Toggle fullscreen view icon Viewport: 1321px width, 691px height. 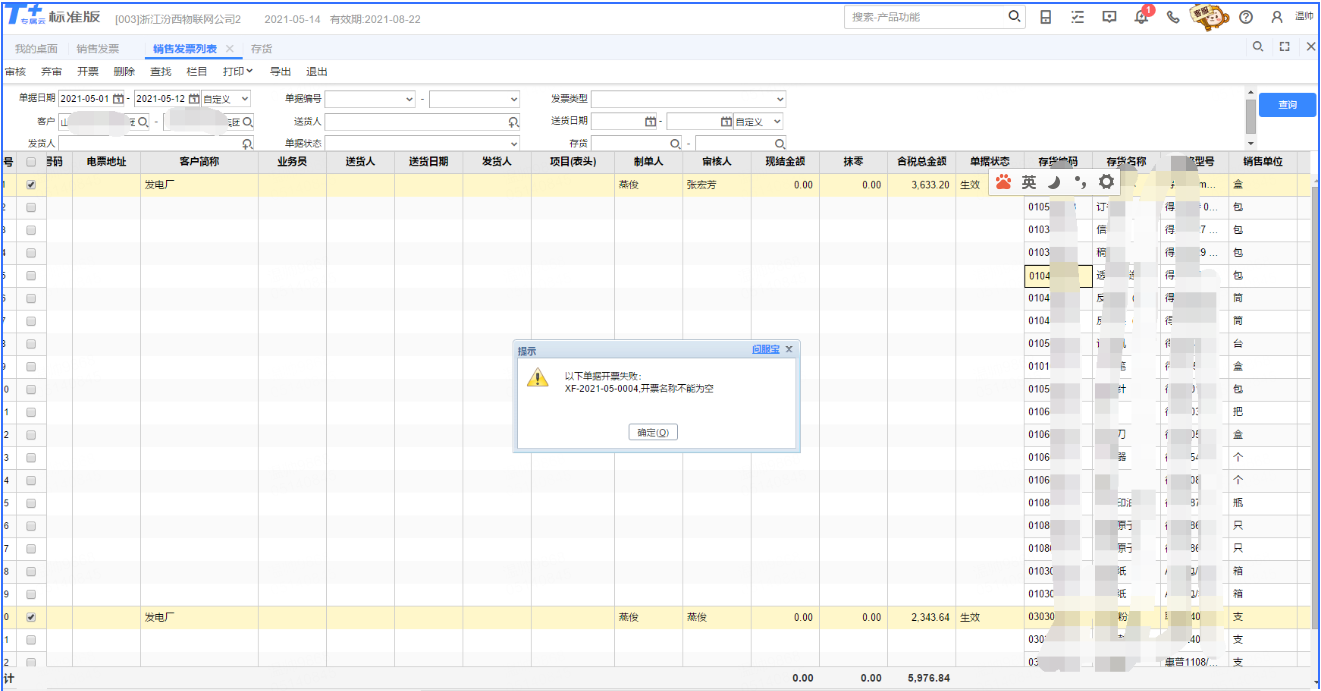click(x=1285, y=47)
